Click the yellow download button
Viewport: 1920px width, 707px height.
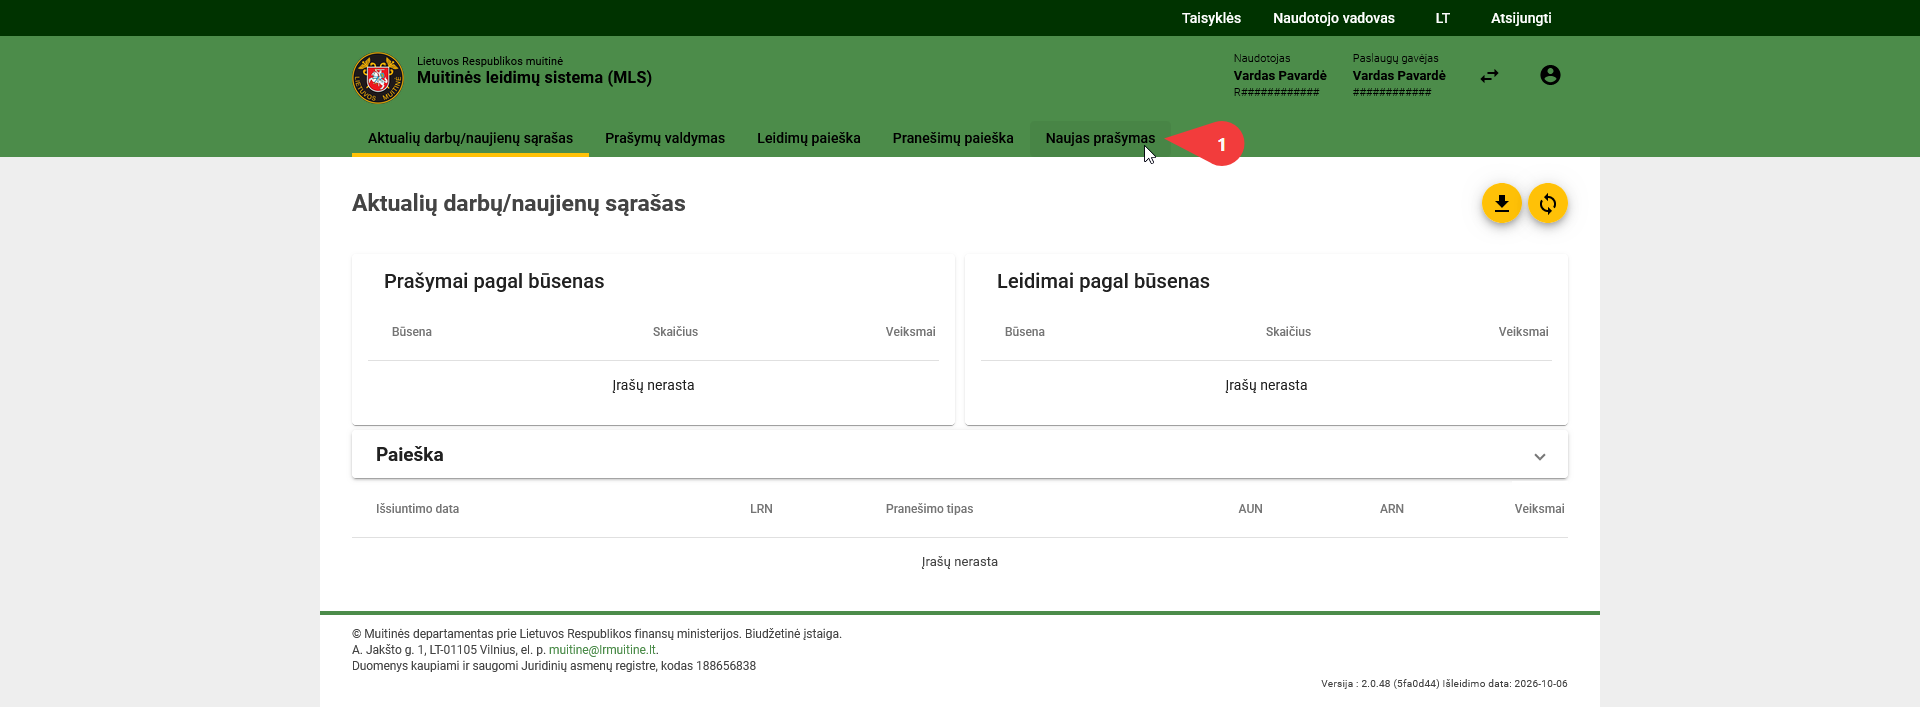tap(1502, 204)
